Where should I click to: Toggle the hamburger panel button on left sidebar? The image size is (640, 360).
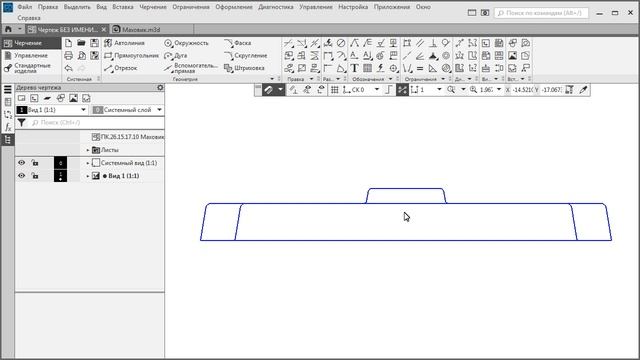8,89
